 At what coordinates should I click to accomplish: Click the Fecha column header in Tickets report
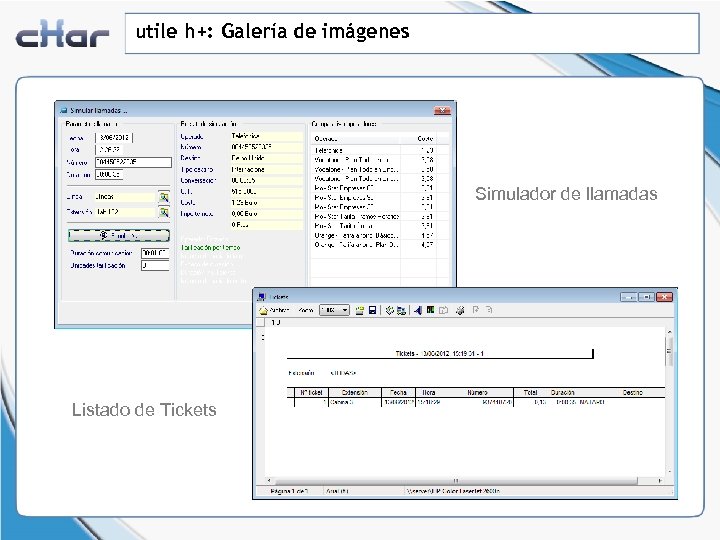point(398,393)
